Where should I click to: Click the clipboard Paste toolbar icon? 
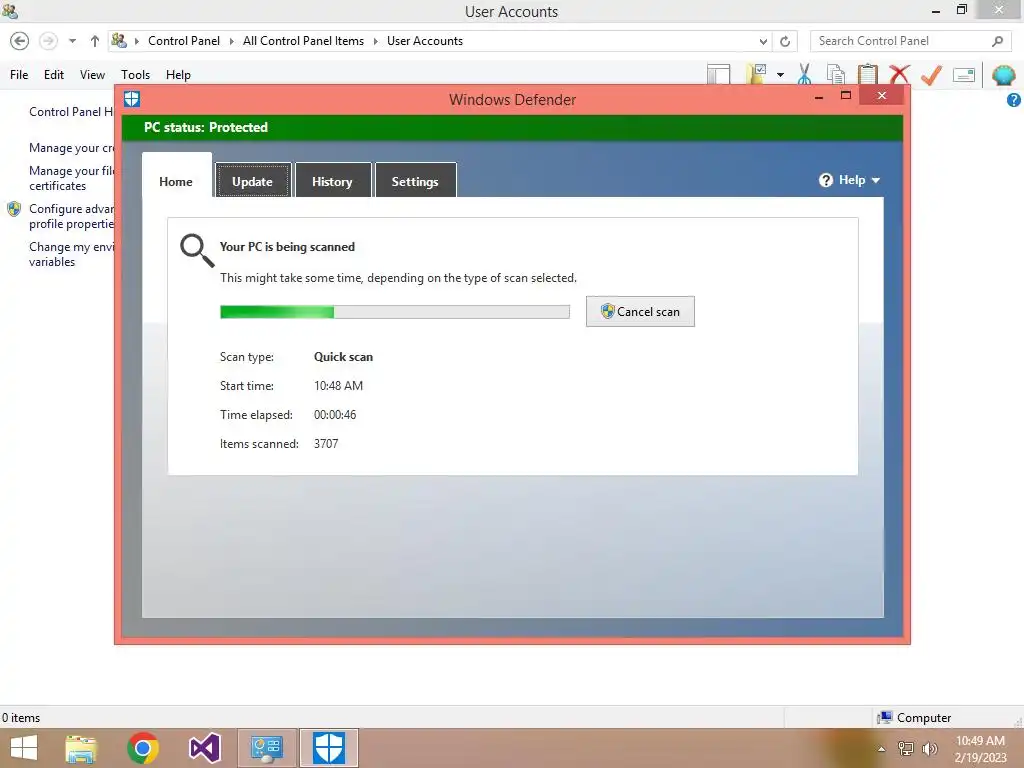click(867, 74)
